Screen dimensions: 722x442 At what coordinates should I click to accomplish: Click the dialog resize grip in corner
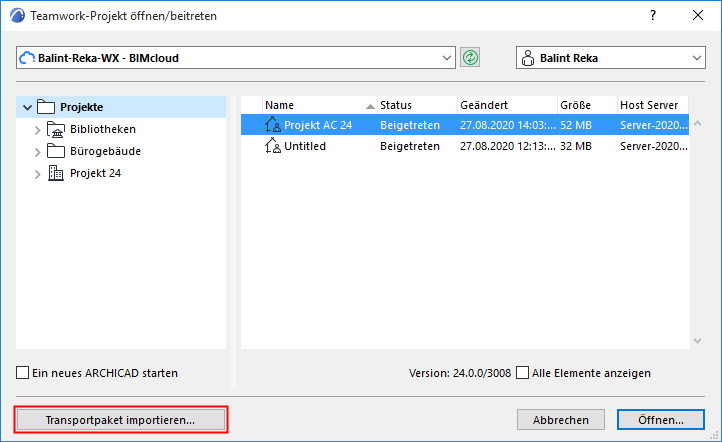click(715, 435)
